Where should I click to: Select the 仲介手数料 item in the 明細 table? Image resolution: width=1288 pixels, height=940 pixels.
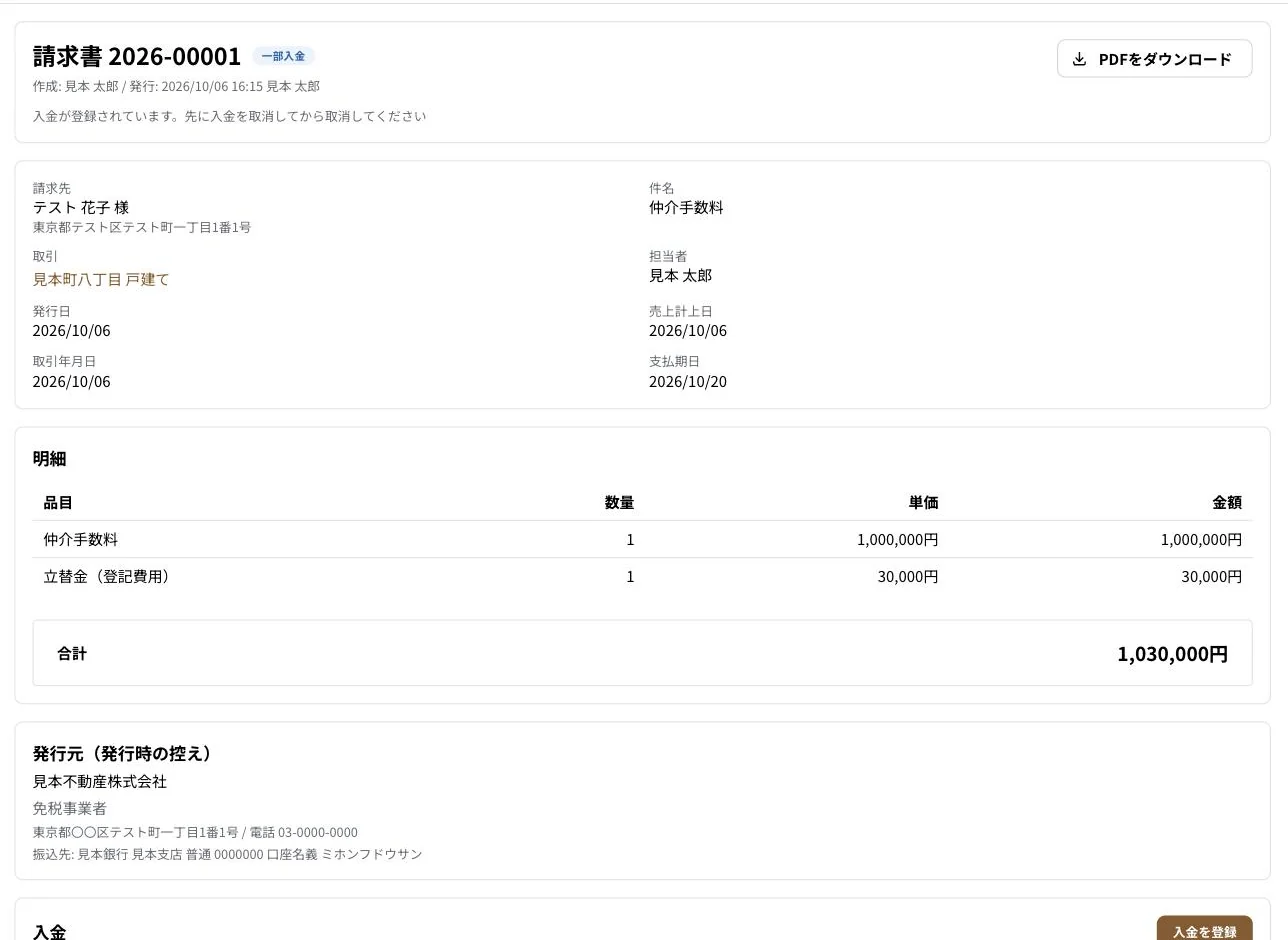[81, 539]
